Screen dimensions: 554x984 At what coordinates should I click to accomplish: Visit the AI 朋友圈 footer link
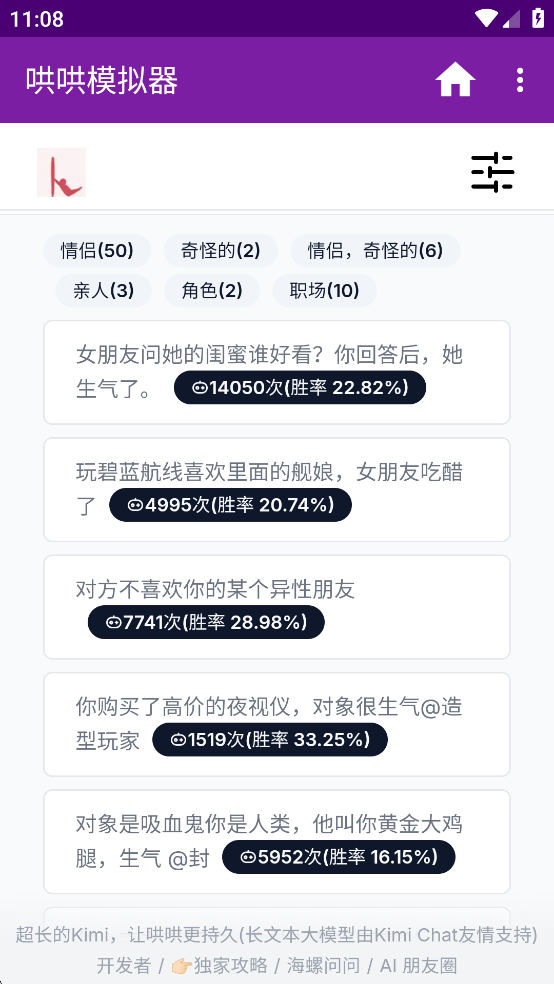click(x=418, y=965)
